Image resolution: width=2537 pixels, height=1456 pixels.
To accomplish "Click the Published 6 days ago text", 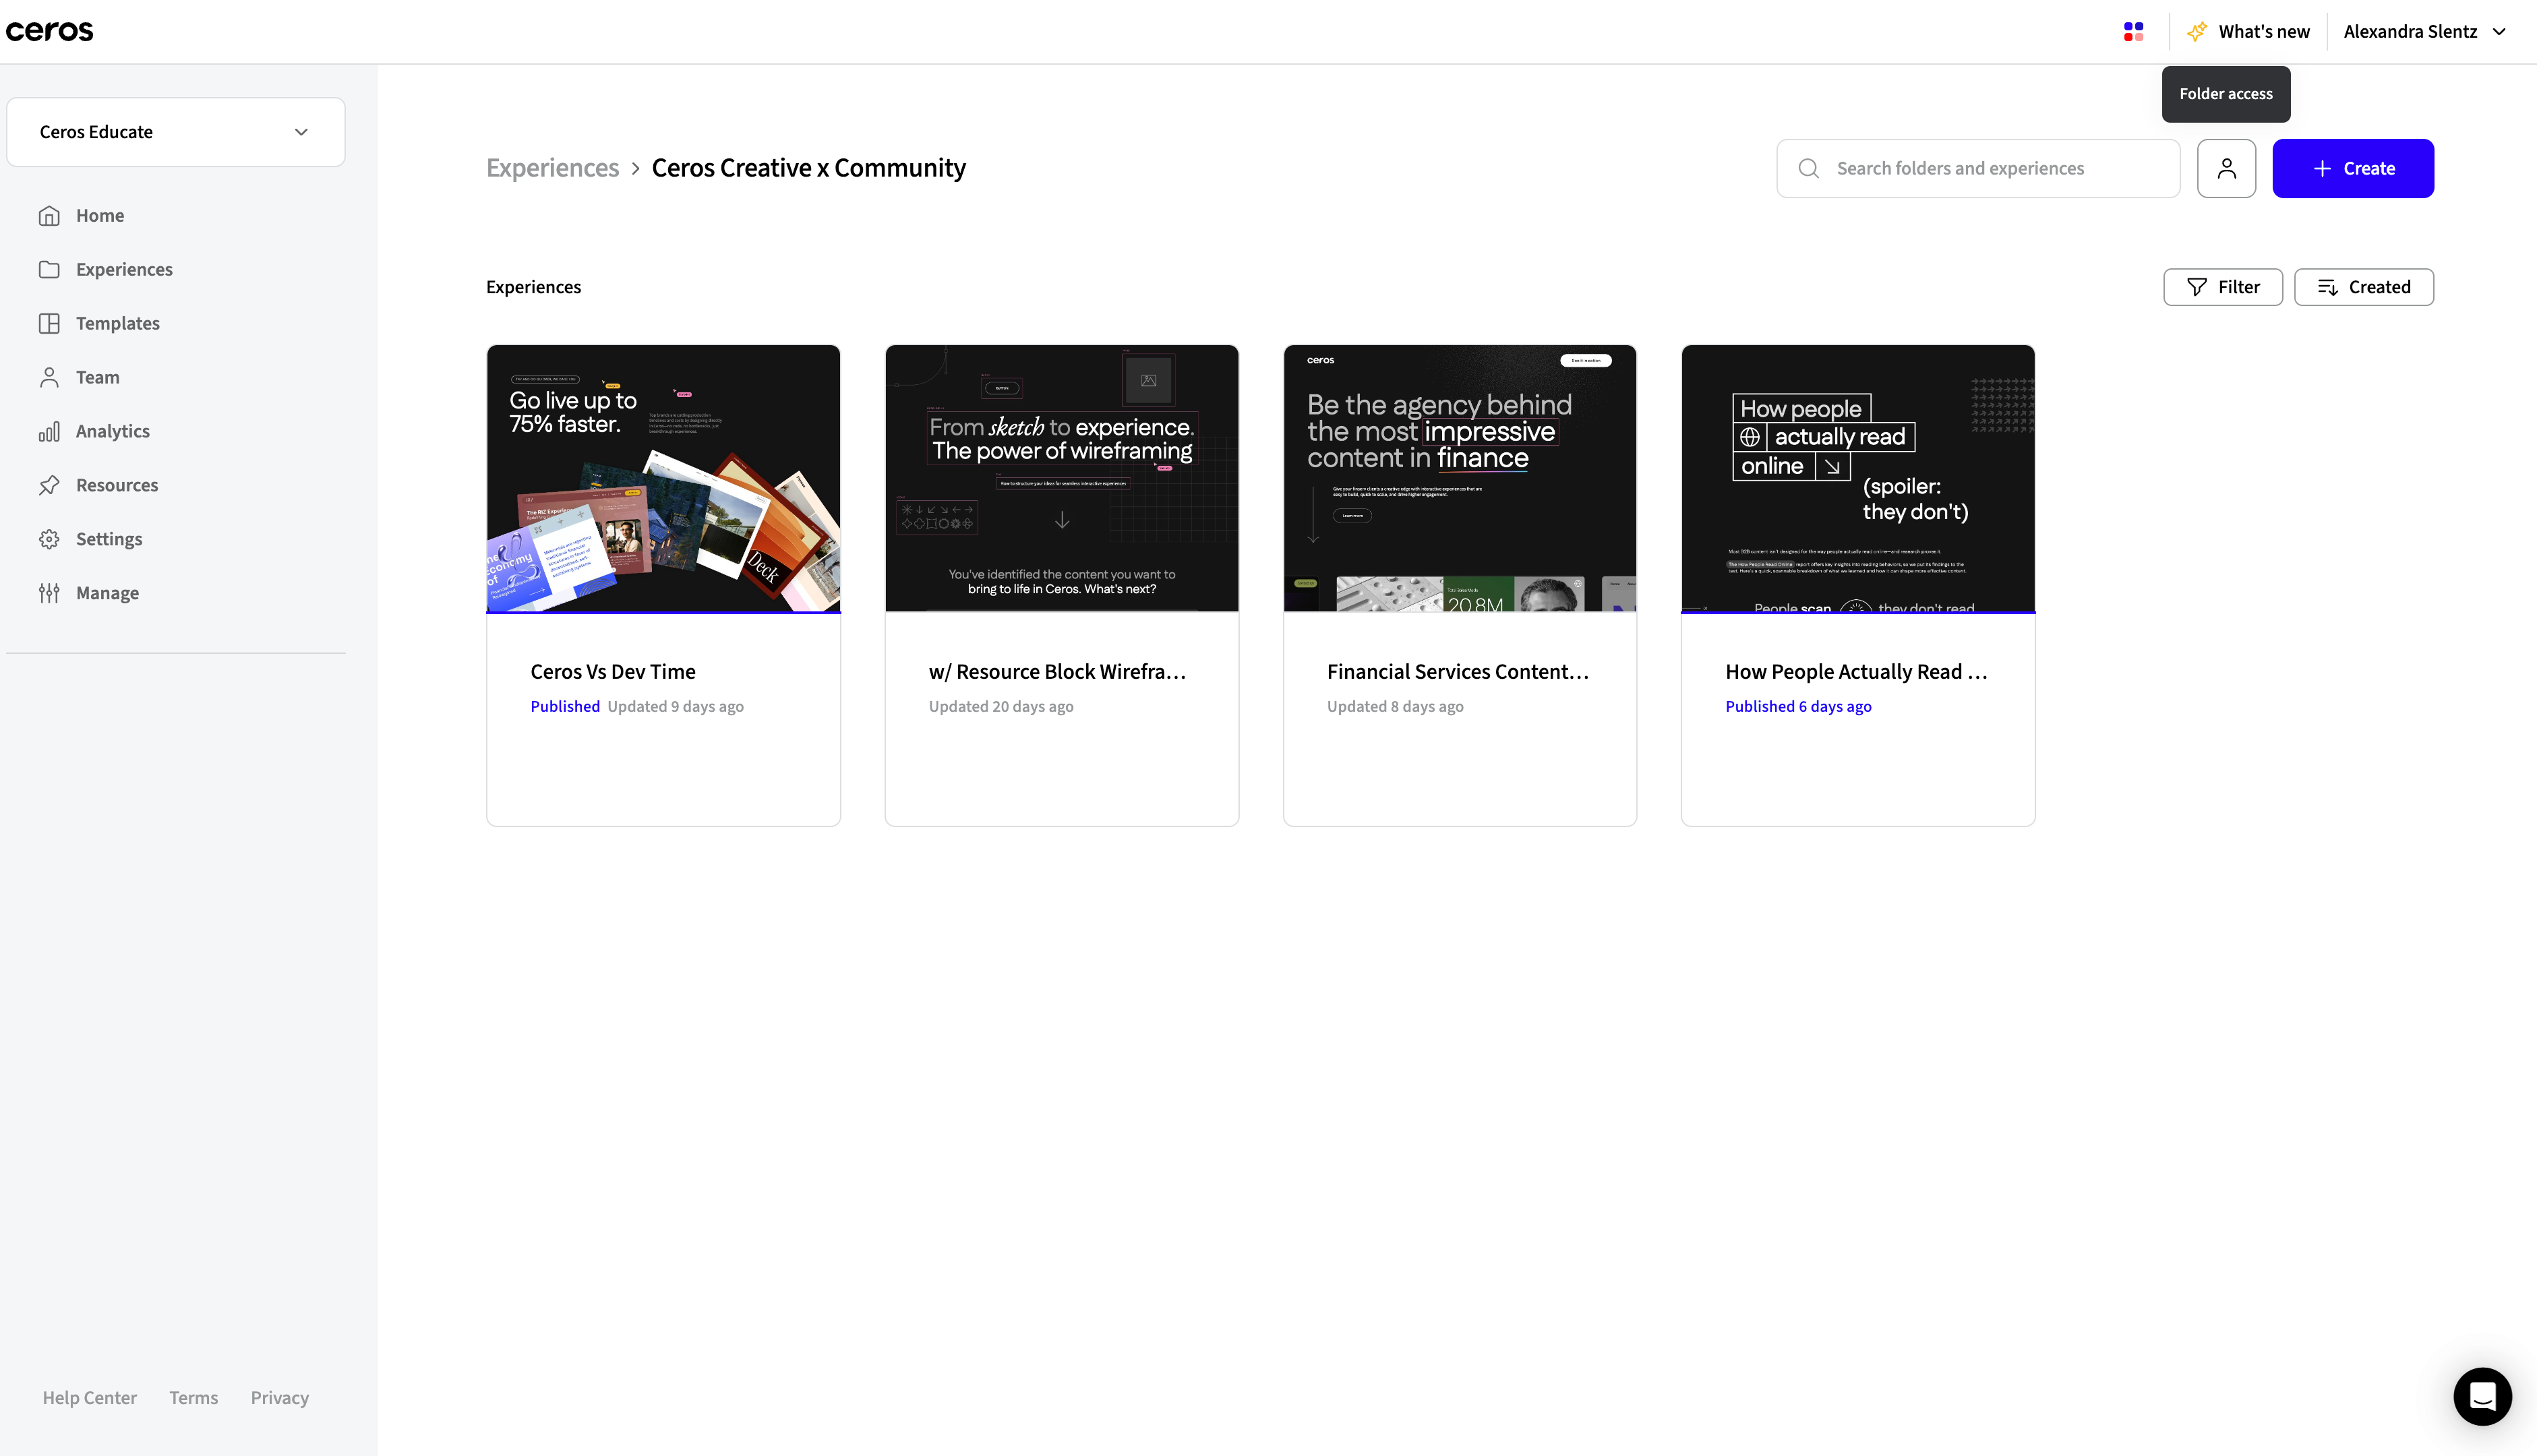I will [x=1797, y=706].
